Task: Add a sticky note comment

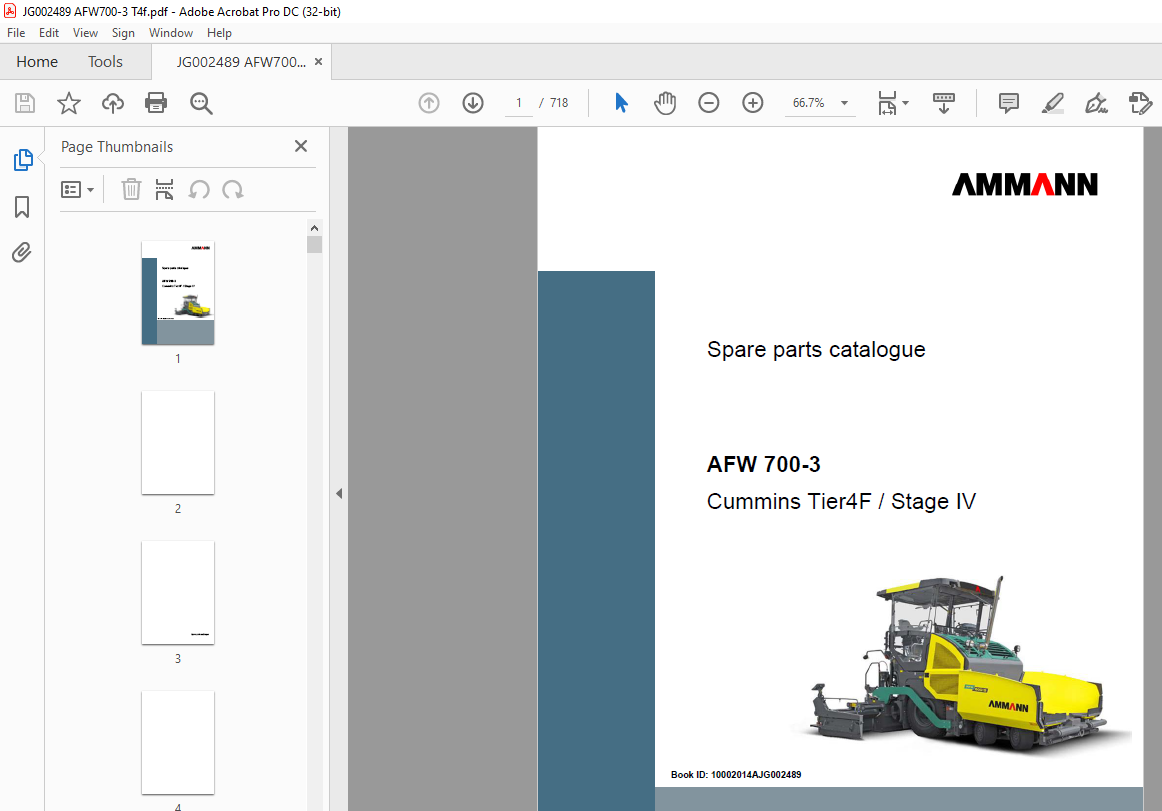Action: 1009,103
